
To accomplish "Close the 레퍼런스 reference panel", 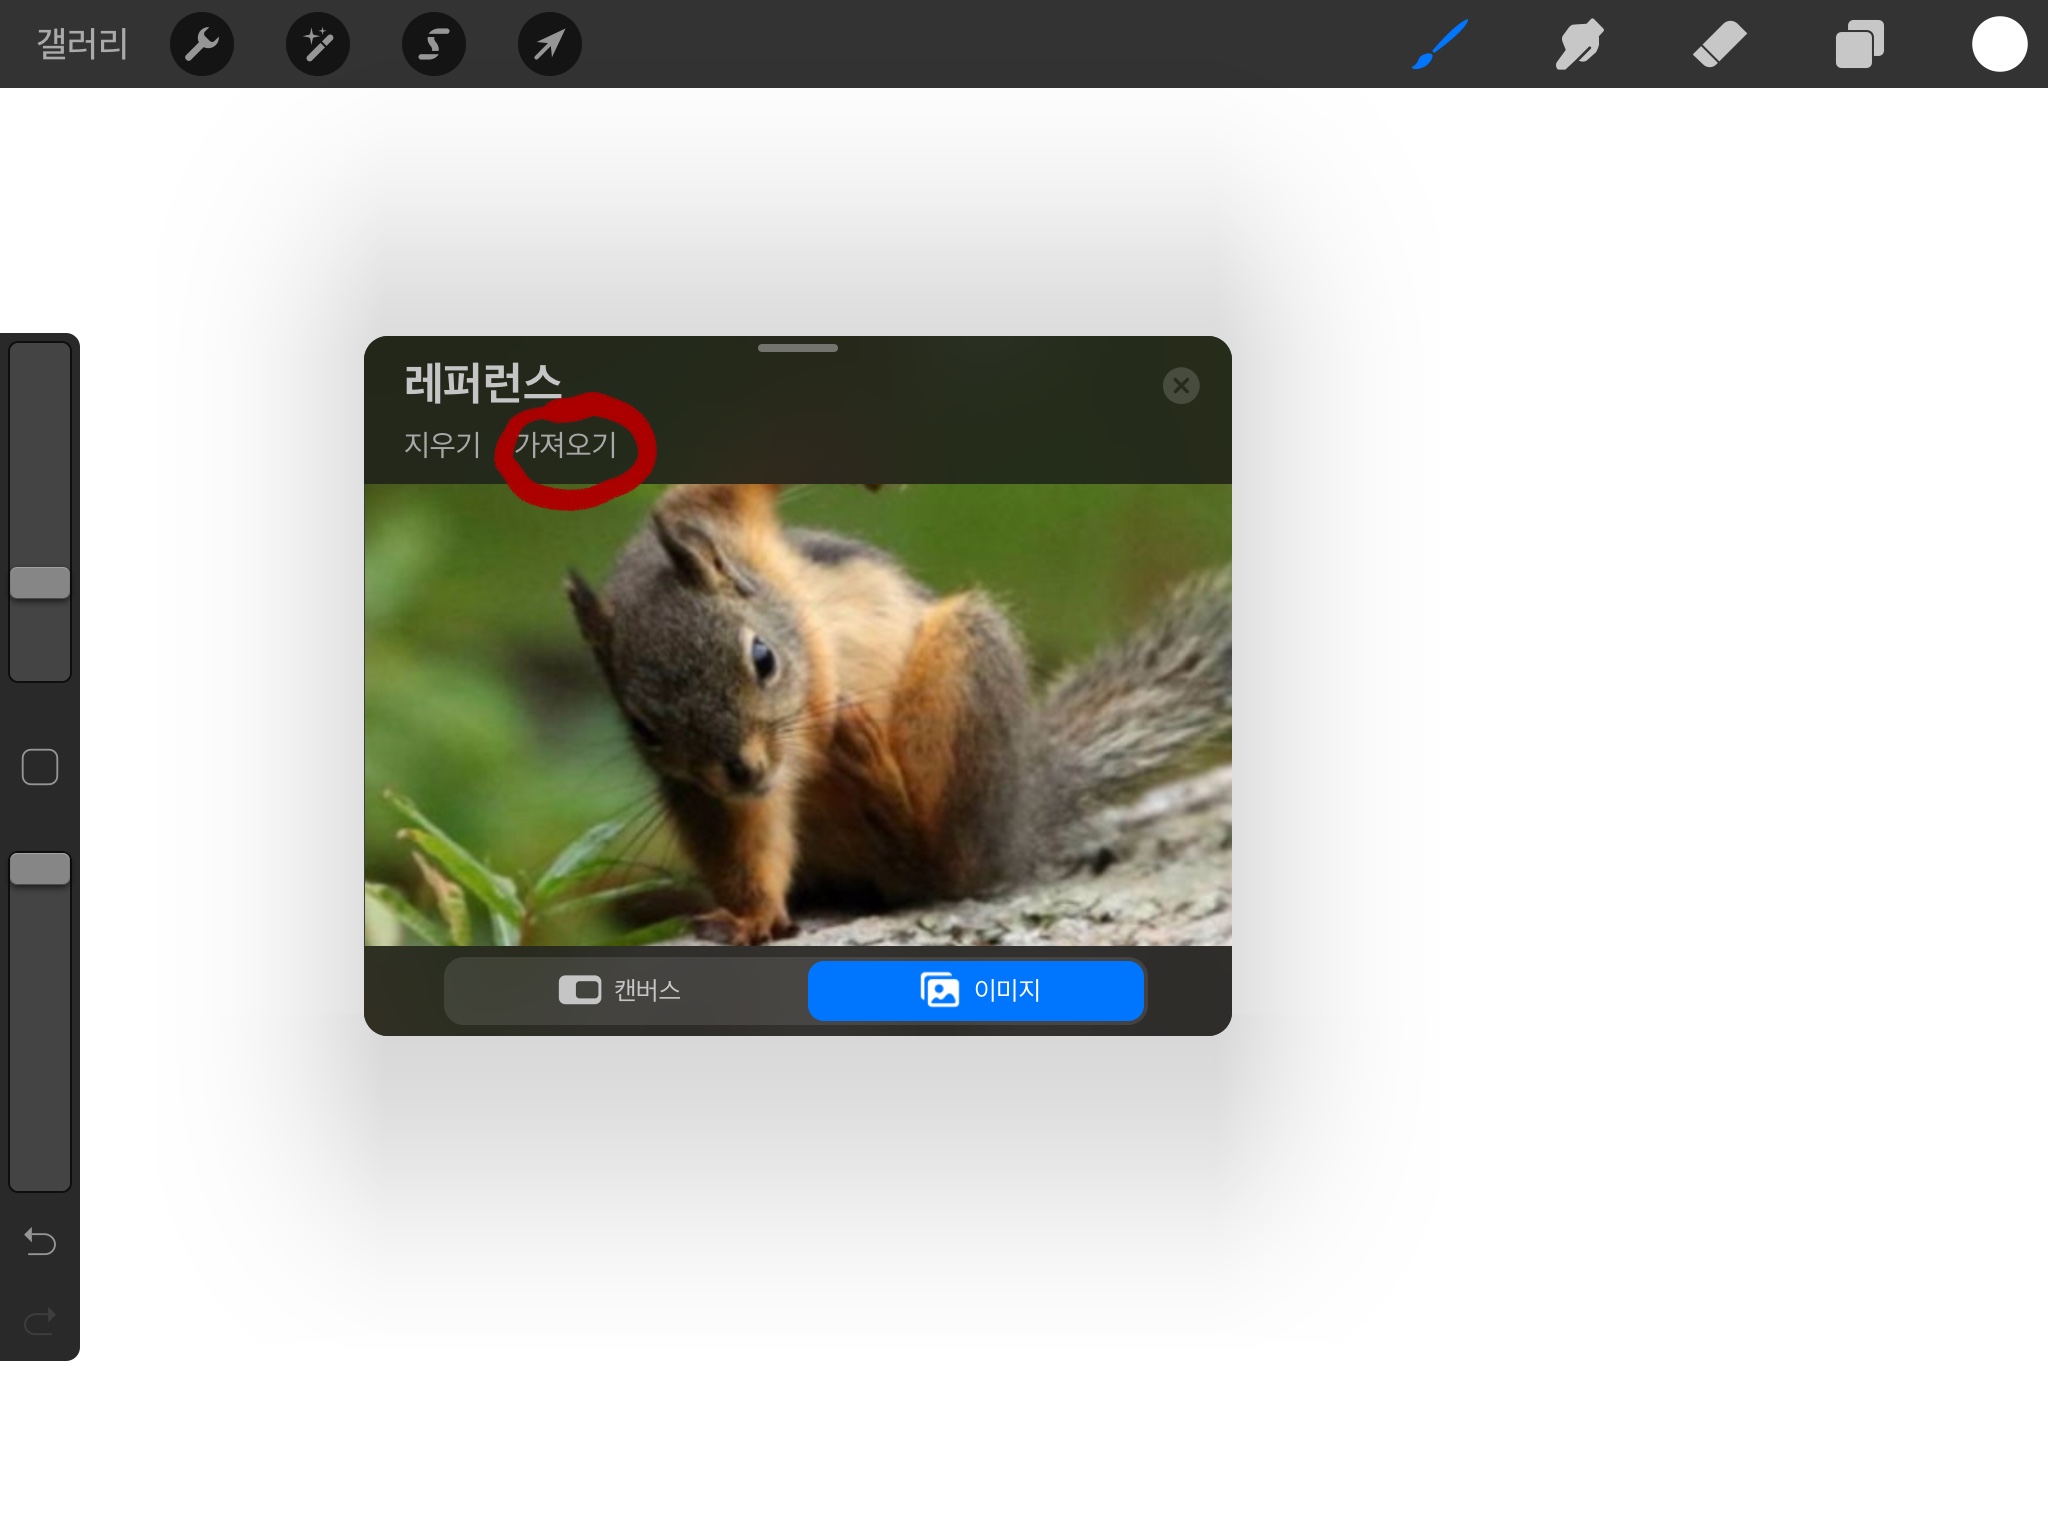I will click(1181, 385).
